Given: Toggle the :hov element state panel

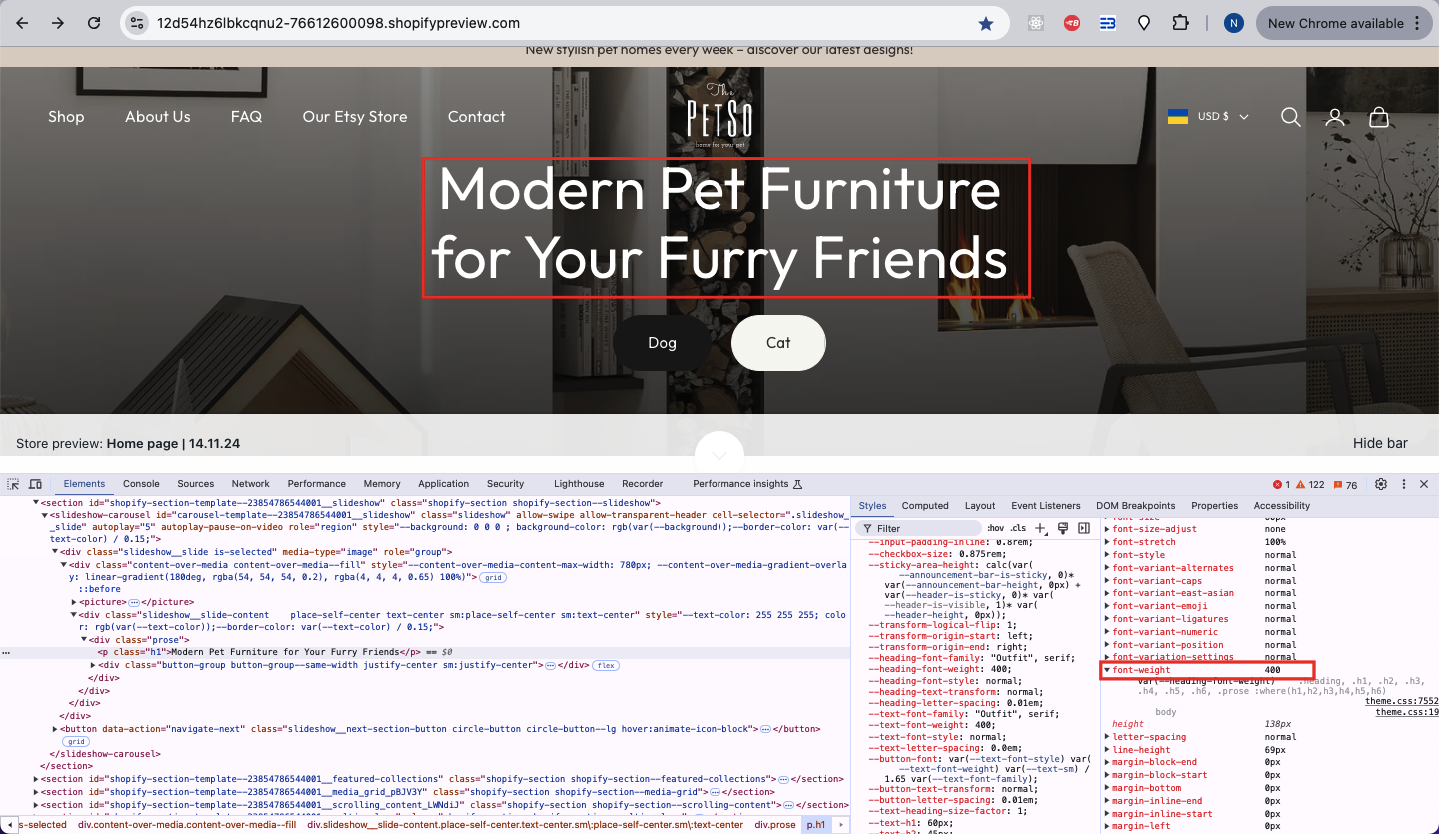Looking at the screenshot, I should tap(996, 528).
